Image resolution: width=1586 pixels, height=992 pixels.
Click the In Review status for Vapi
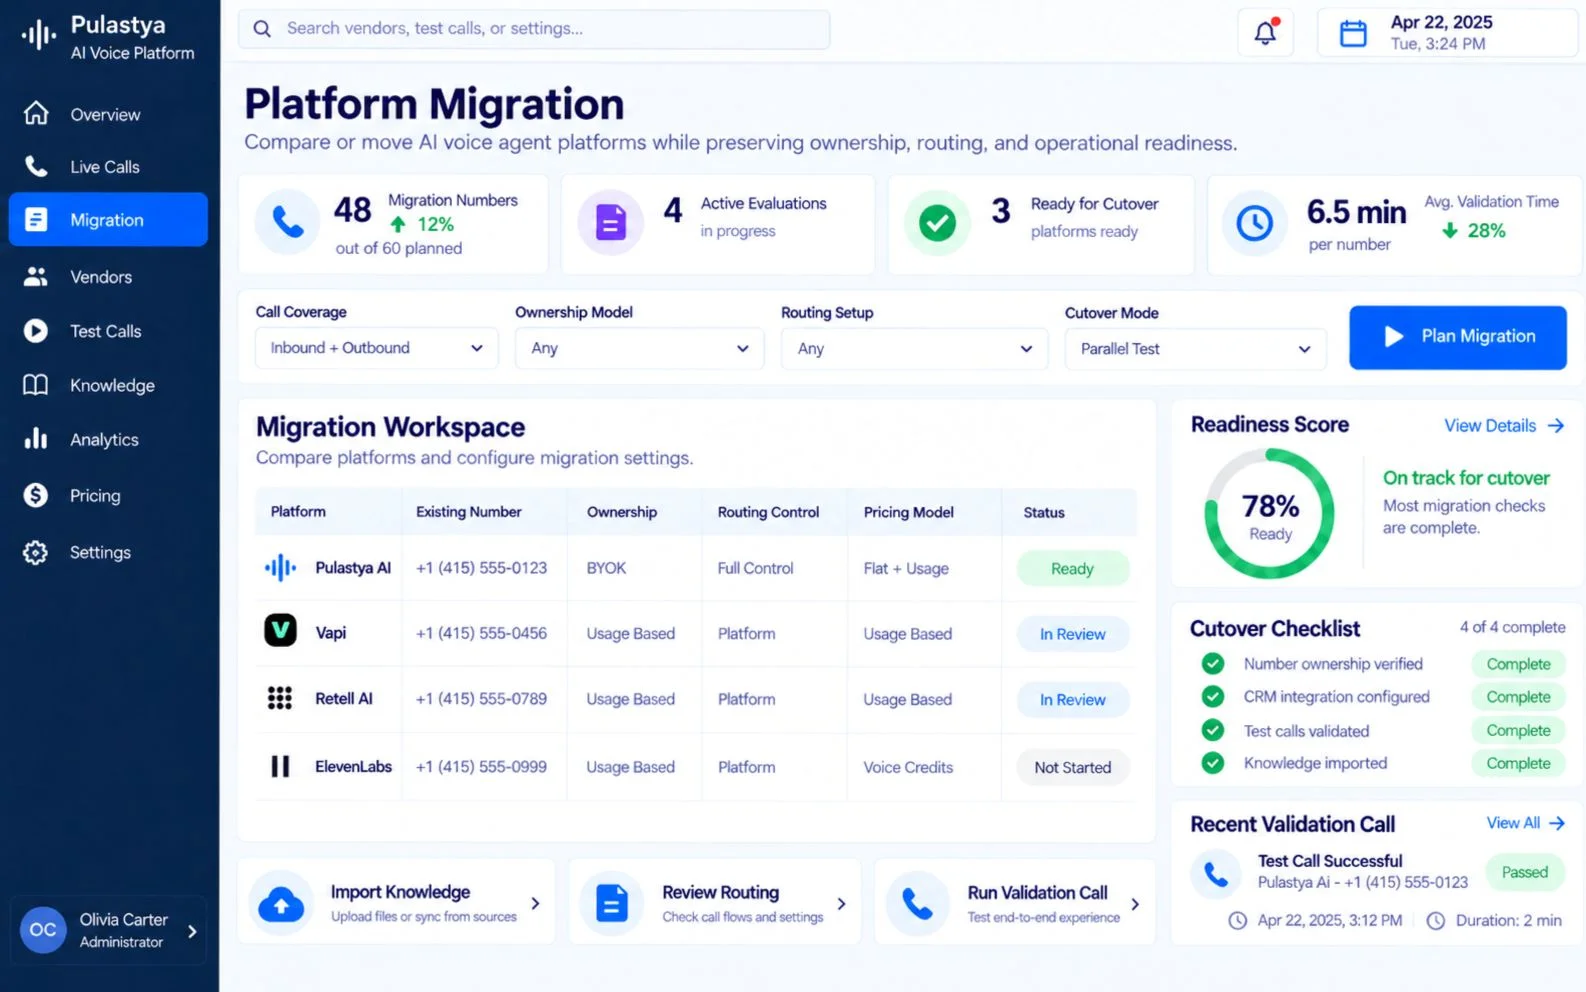pyautogui.click(x=1072, y=634)
